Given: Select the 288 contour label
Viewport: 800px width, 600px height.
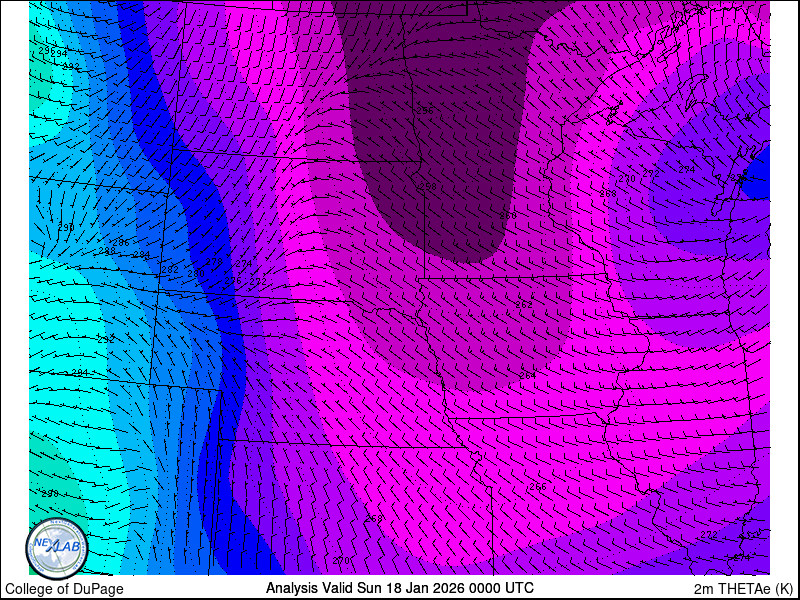Looking at the screenshot, I should tap(107, 251).
